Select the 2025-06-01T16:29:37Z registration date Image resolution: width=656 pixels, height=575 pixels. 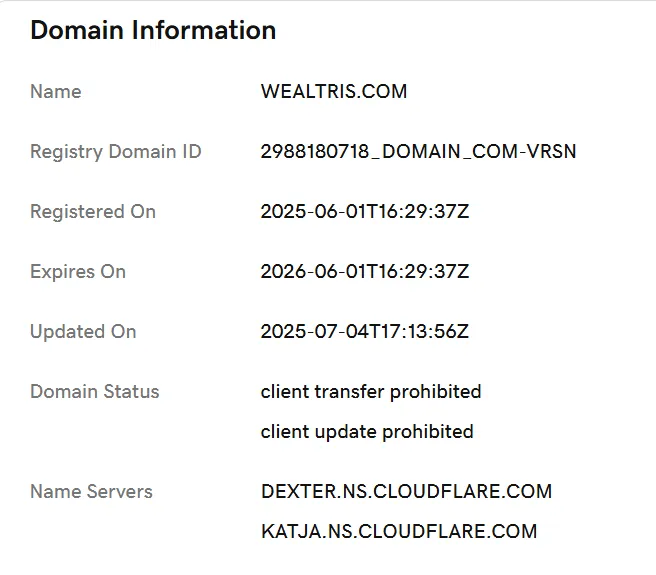point(364,212)
